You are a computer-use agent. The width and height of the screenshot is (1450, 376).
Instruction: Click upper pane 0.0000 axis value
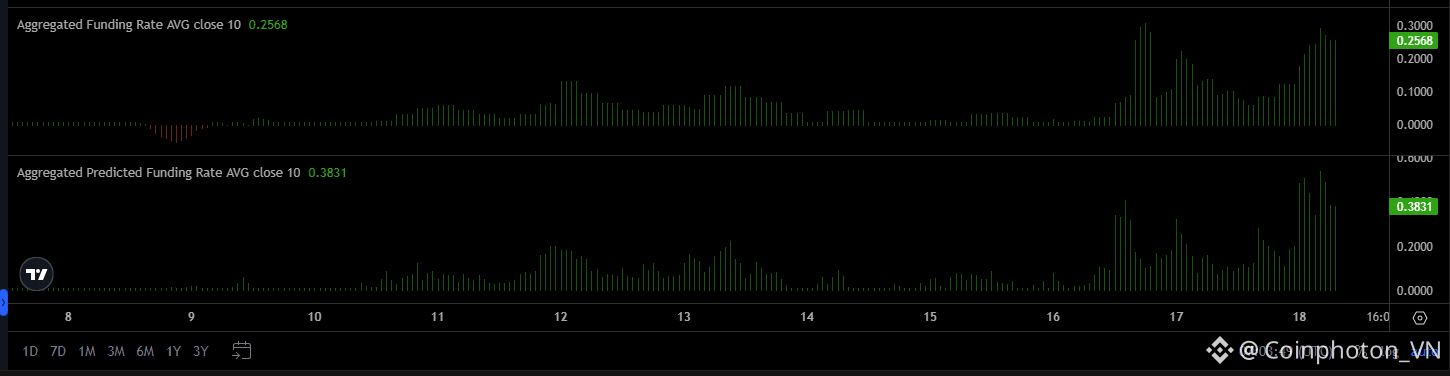click(x=1415, y=125)
